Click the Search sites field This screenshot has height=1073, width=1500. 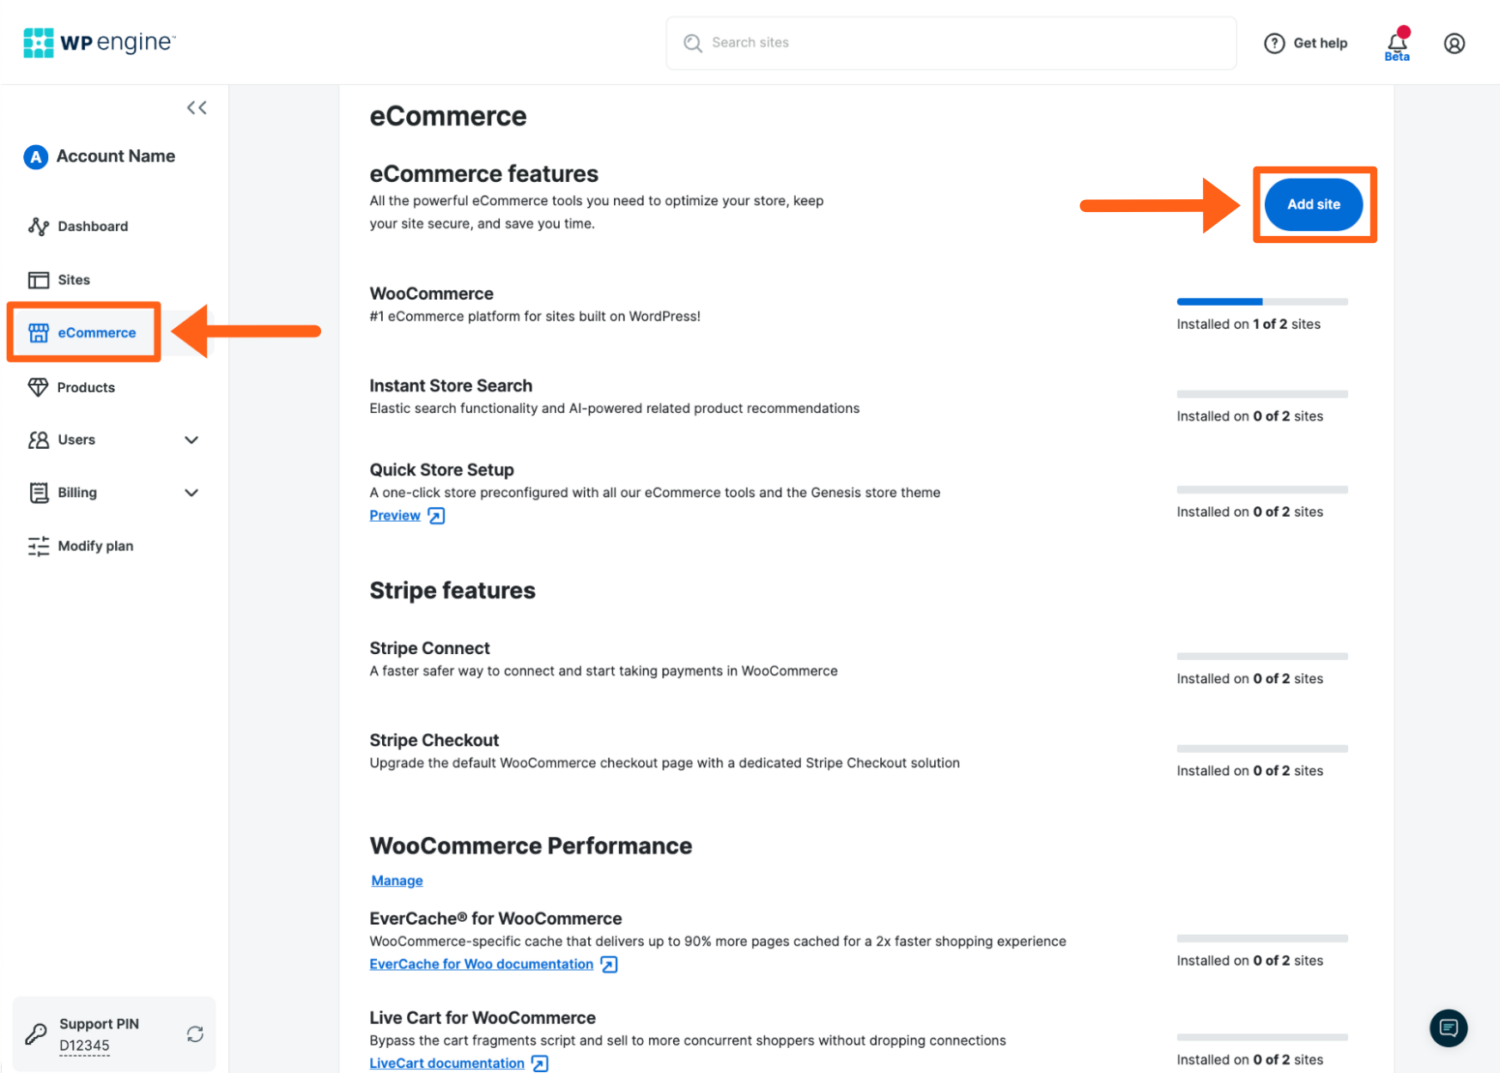point(950,43)
